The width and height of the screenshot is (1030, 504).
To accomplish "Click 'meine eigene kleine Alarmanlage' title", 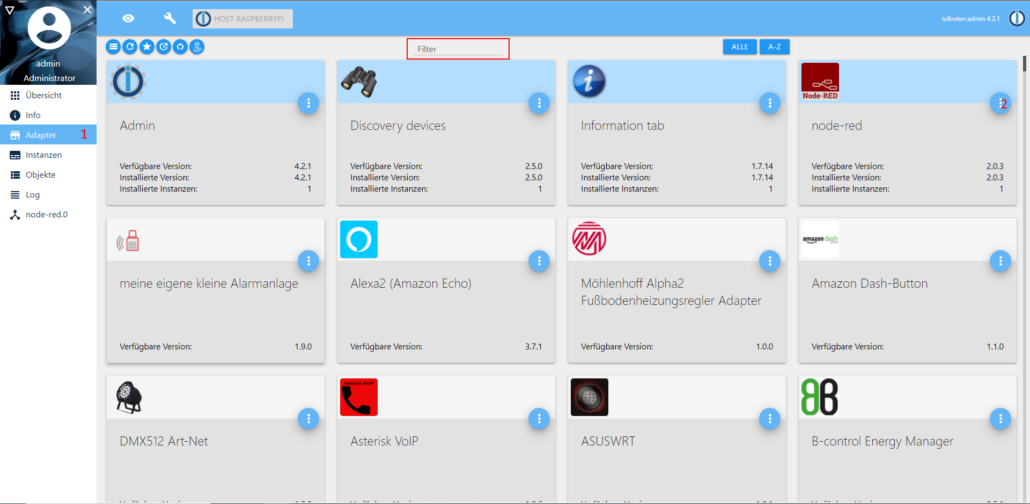I will (209, 284).
